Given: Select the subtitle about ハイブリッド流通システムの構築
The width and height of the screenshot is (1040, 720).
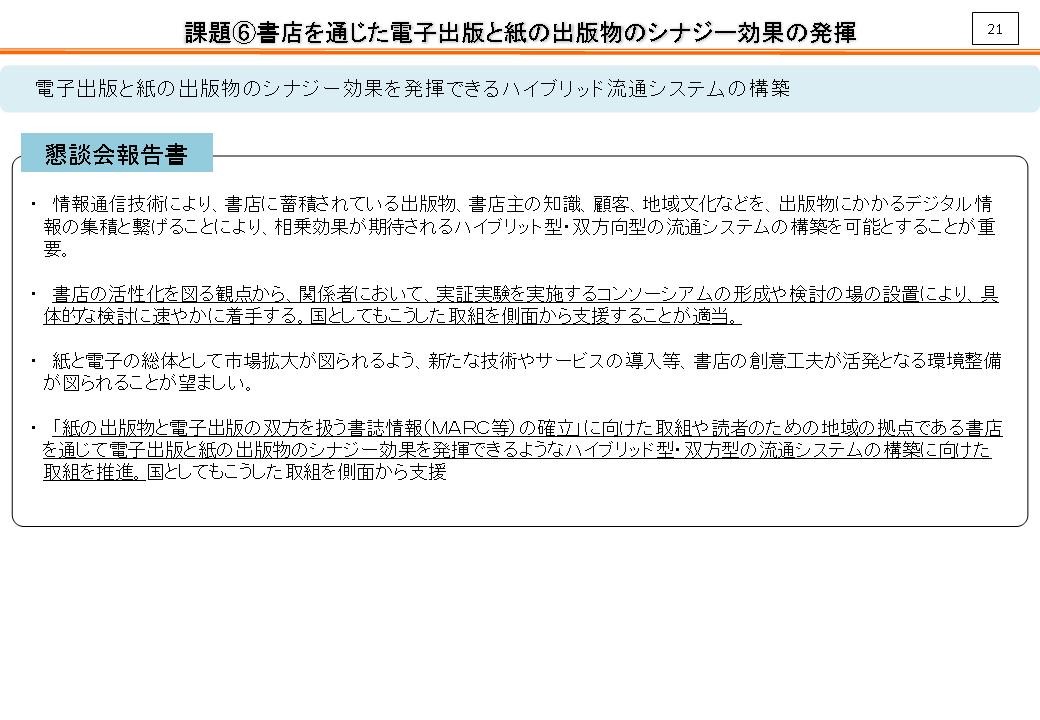Looking at the screenshot, I should pyautogui.click(x=412, y=88).
